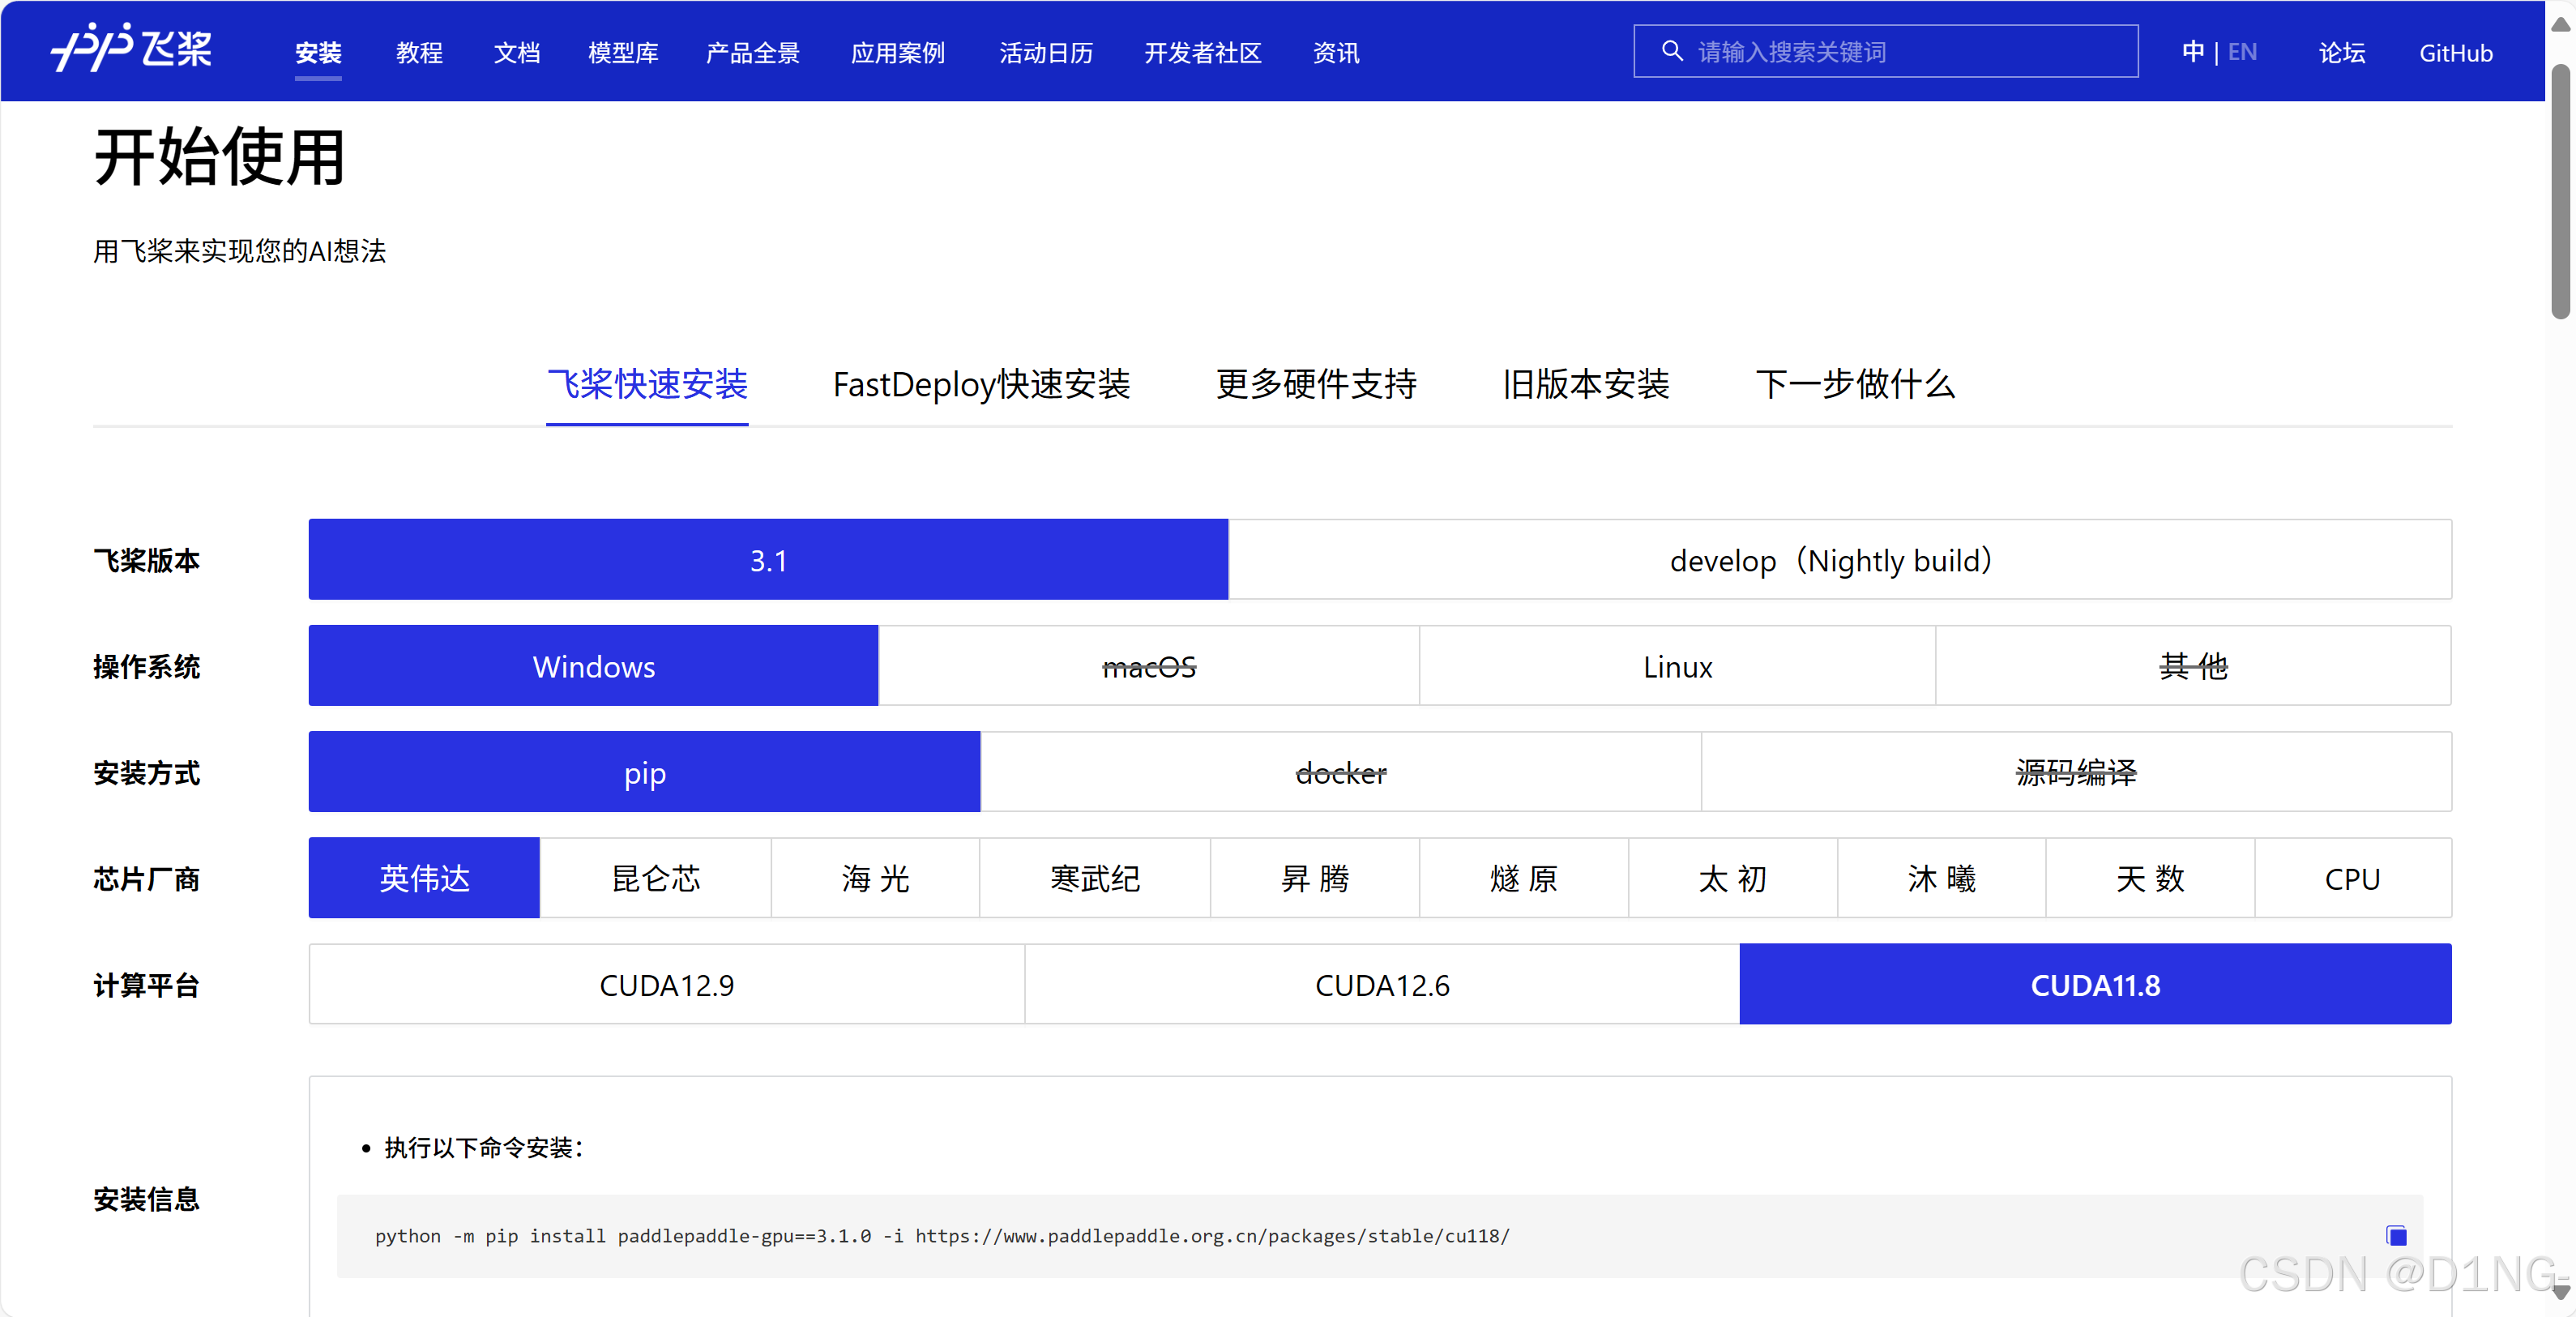
Task: Visit the 论坛 forum page
Action: click(2342, 53)
